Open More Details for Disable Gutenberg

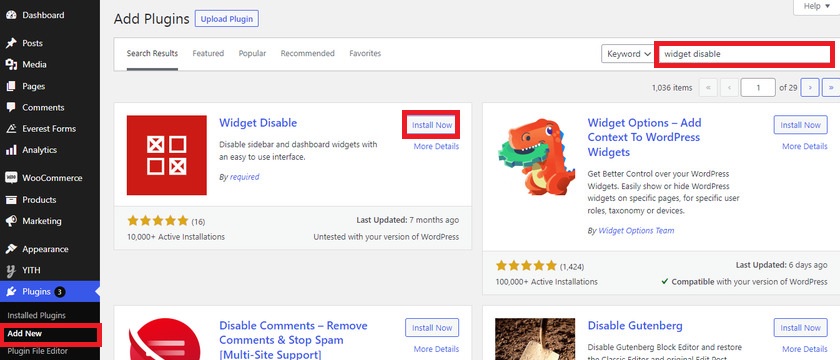pyautogui.click(x=805, y=349)
